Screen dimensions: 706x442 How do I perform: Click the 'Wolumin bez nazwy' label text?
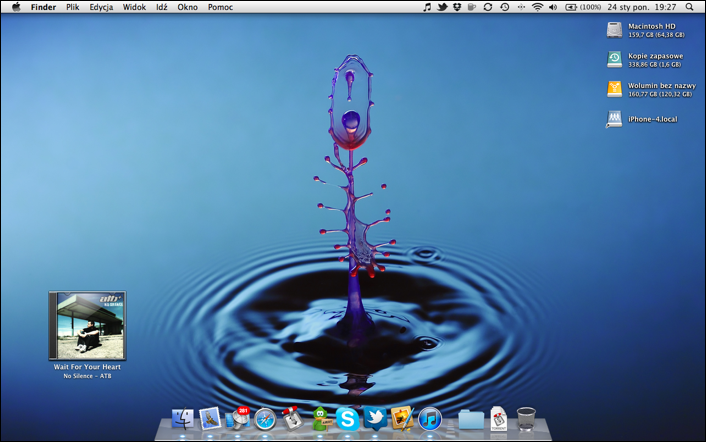pos(662,86)
